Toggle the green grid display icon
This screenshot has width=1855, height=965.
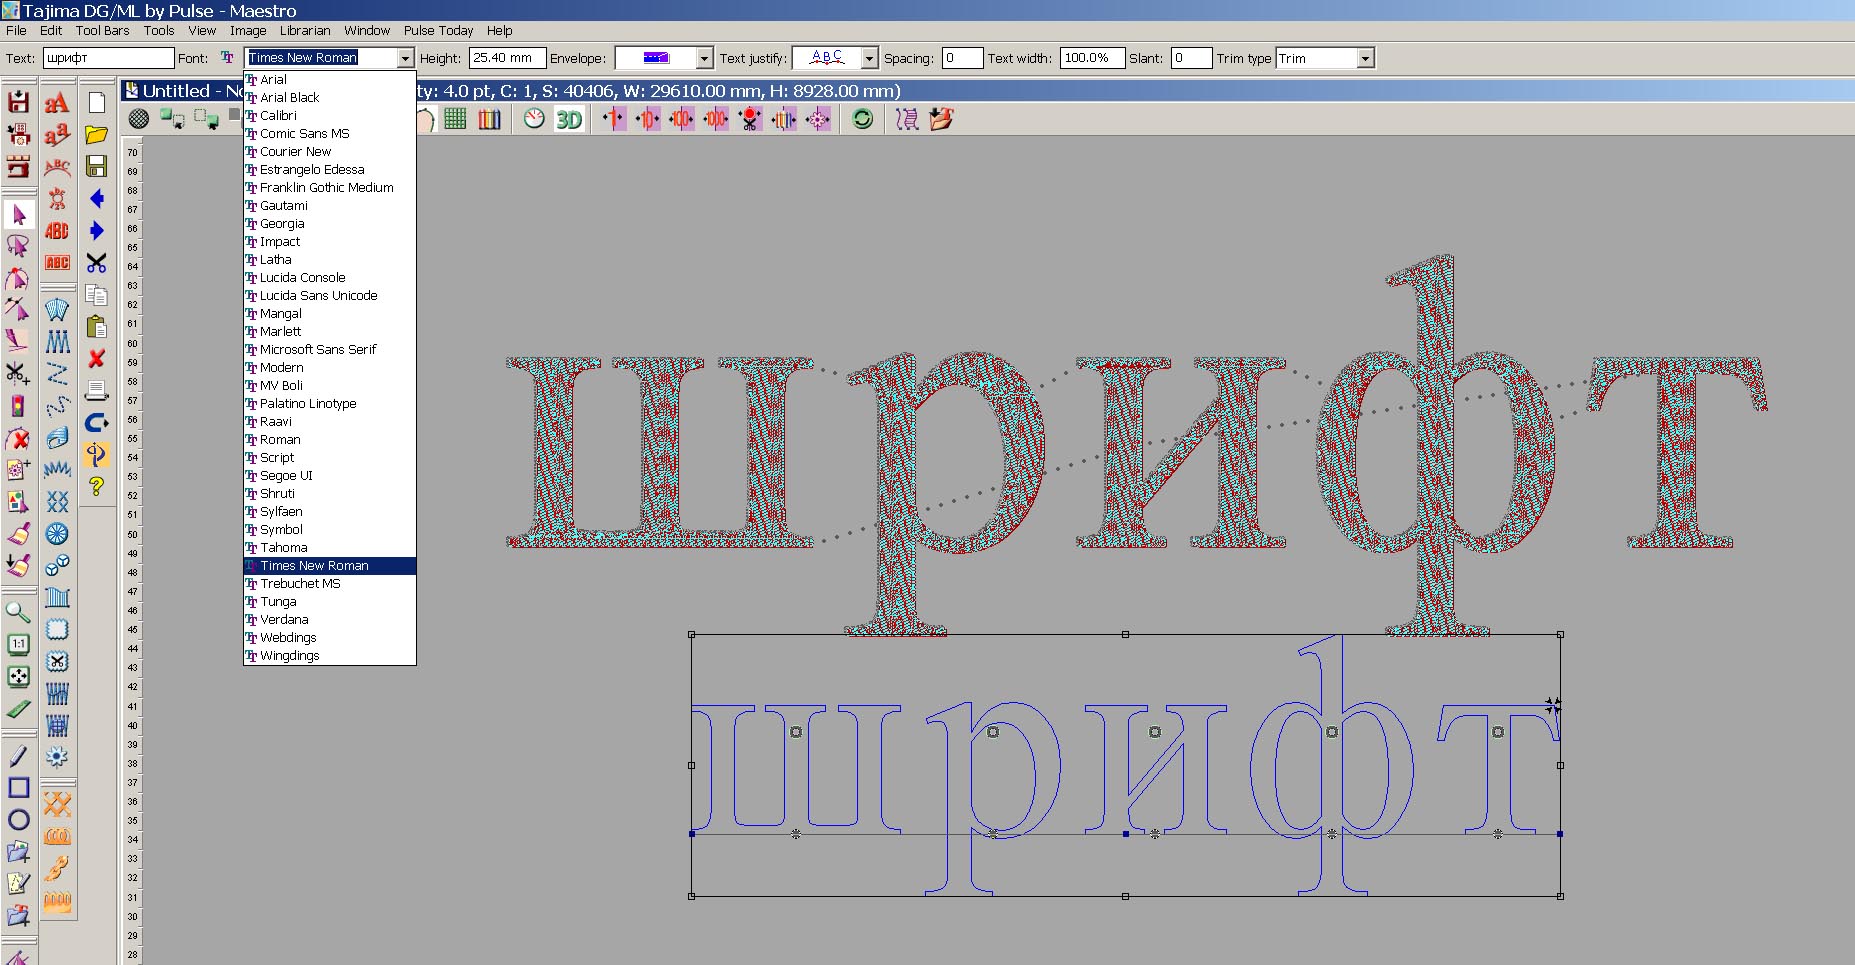point(455,120)
